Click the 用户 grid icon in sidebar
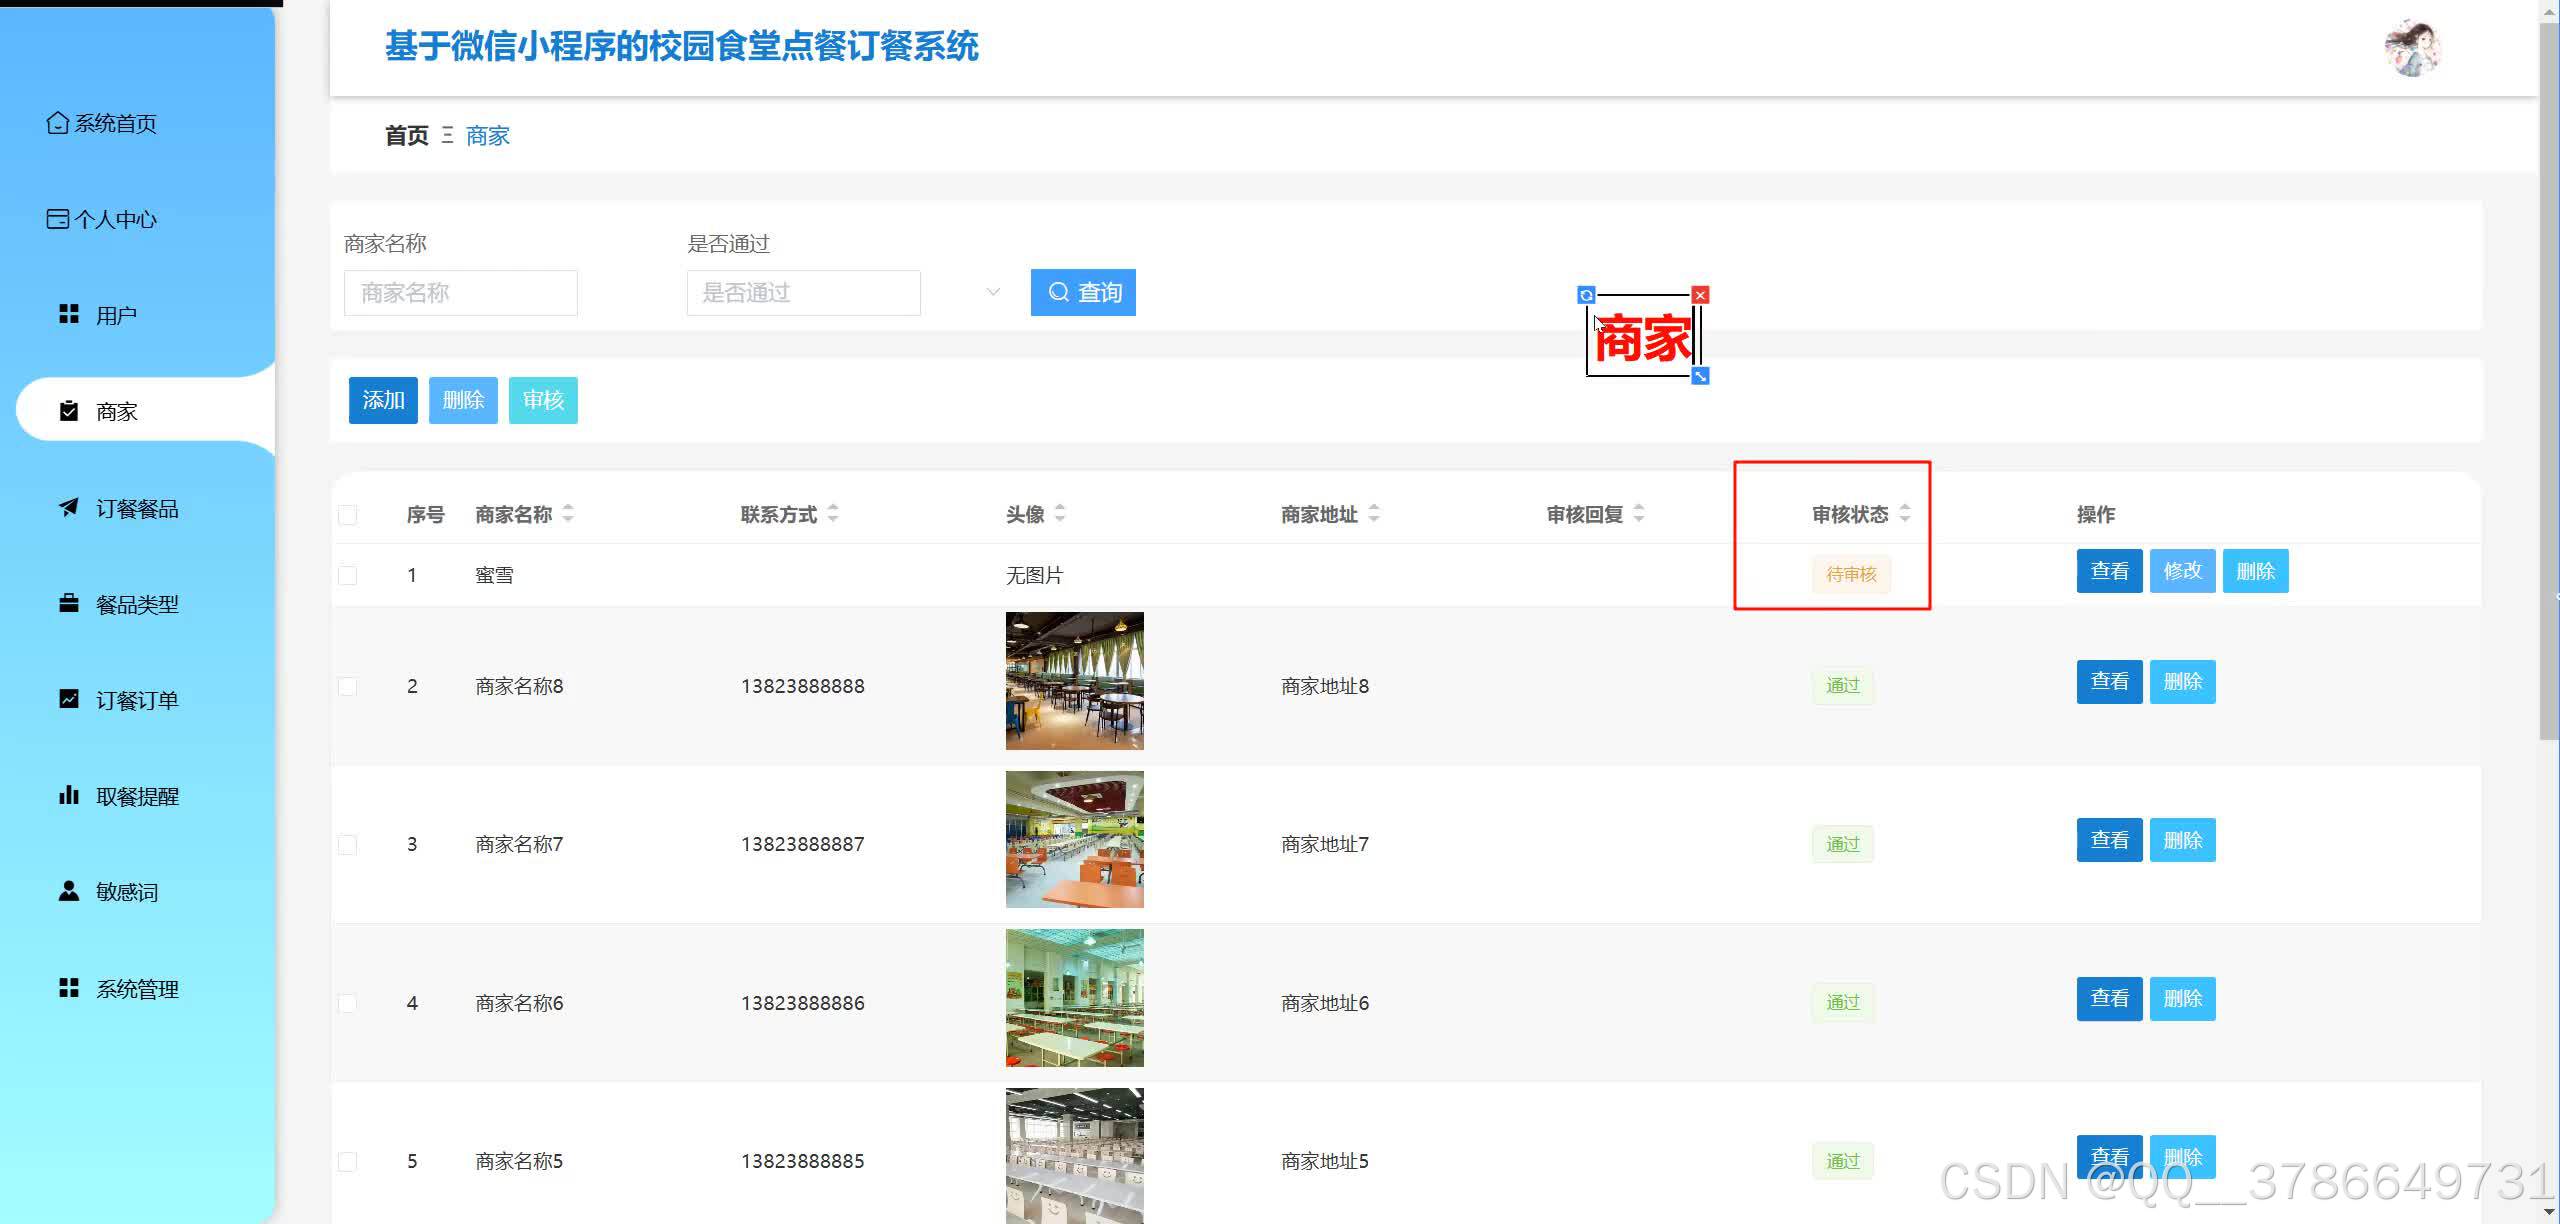2560x1224 pixels. tap(68, 313)
